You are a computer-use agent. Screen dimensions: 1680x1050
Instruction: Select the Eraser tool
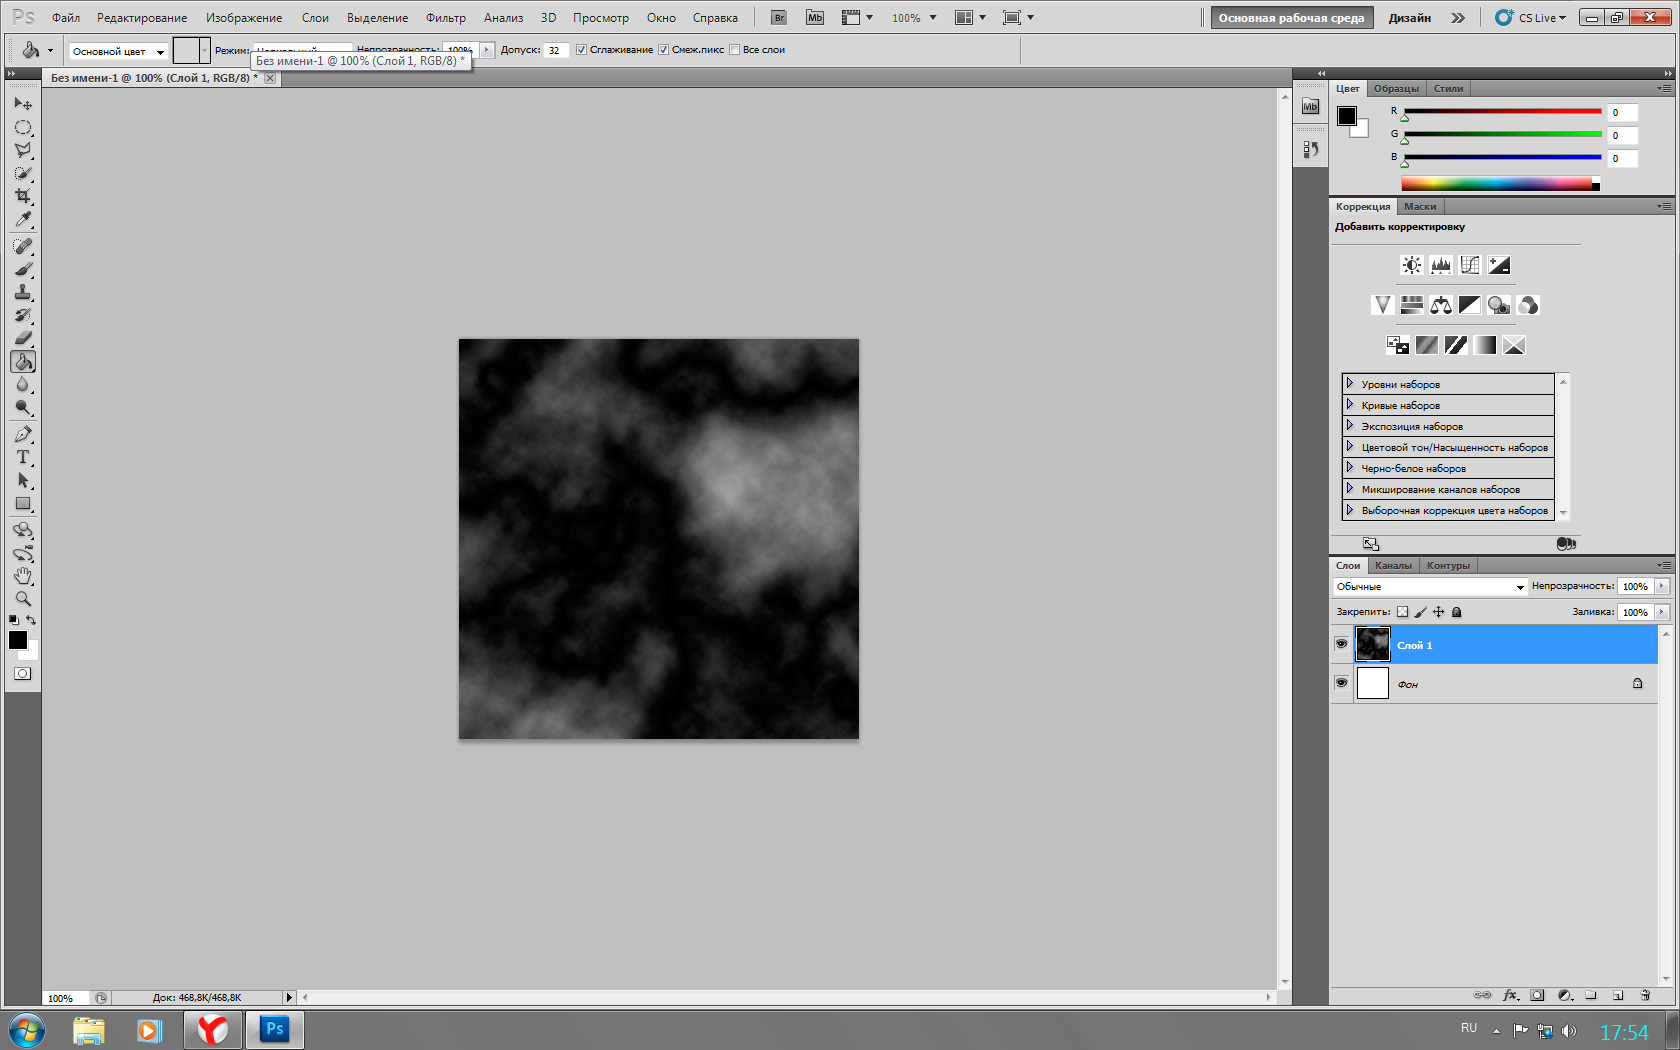coord(23,338)
